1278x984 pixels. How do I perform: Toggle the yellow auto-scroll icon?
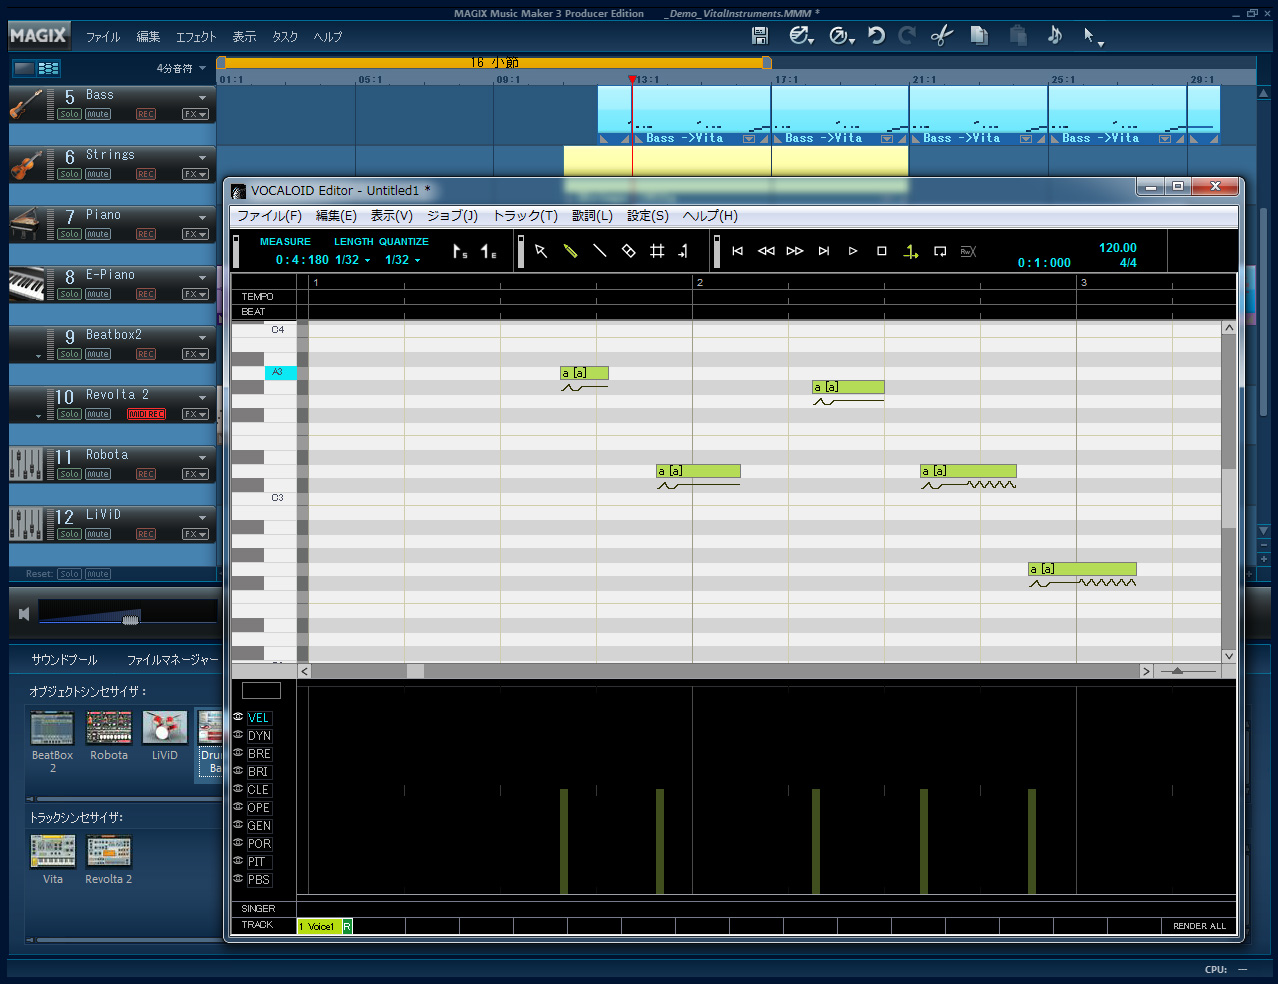pos(911,252)
